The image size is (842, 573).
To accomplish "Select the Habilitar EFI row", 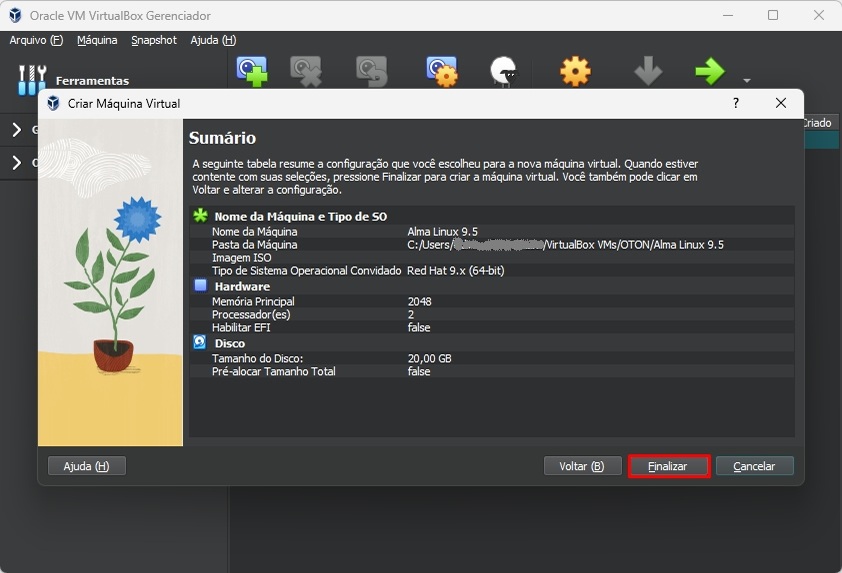I will (491, 327).
